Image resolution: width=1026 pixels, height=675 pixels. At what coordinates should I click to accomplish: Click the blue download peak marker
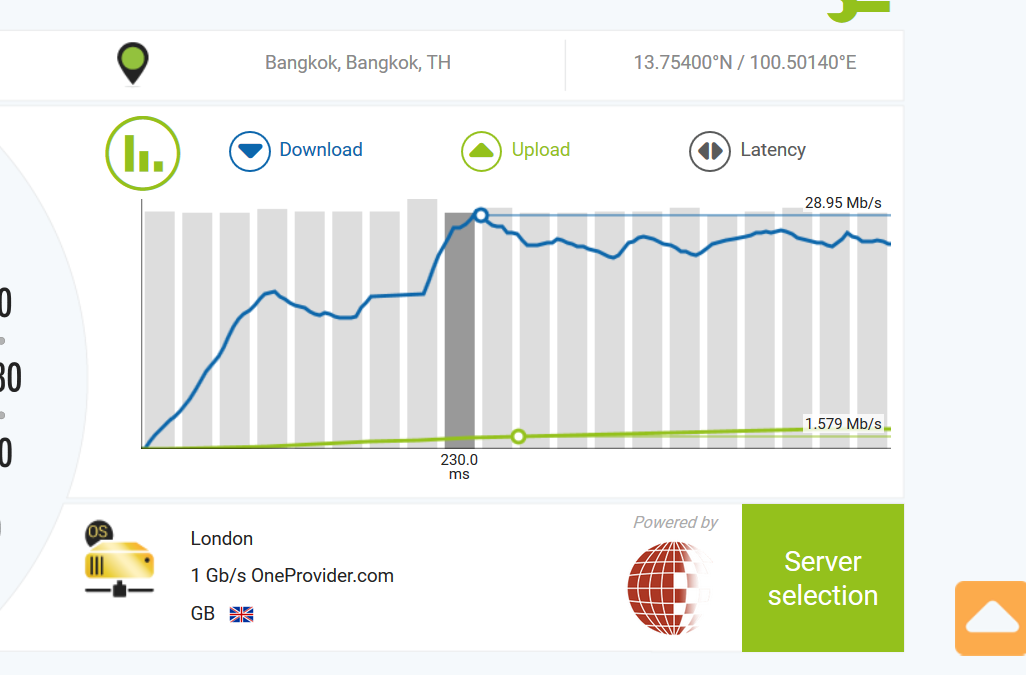click(x=481, y=215)
